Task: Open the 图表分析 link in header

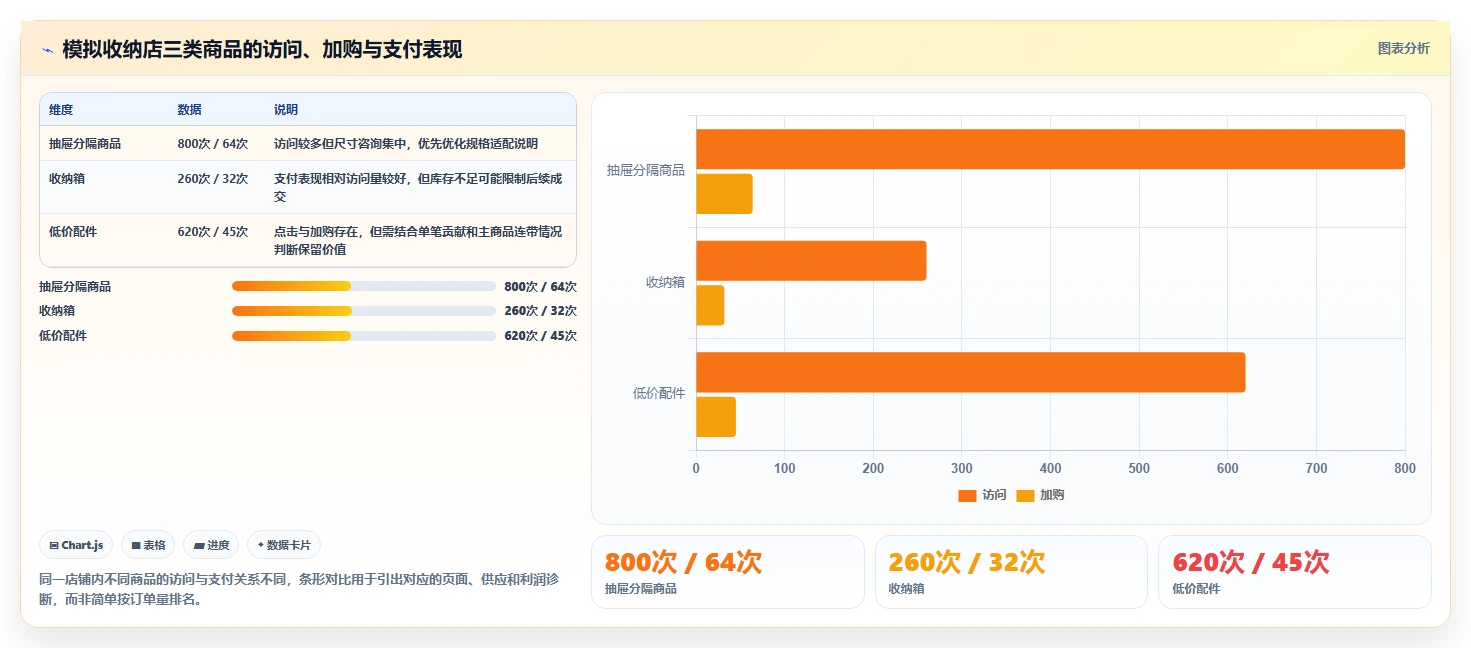Action: coord(1403,48)
